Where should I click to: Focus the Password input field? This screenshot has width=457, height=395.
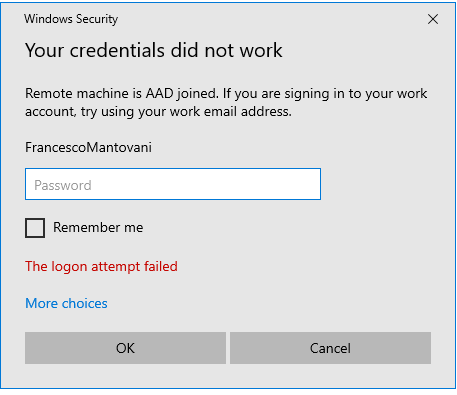(x=173, y=184)
